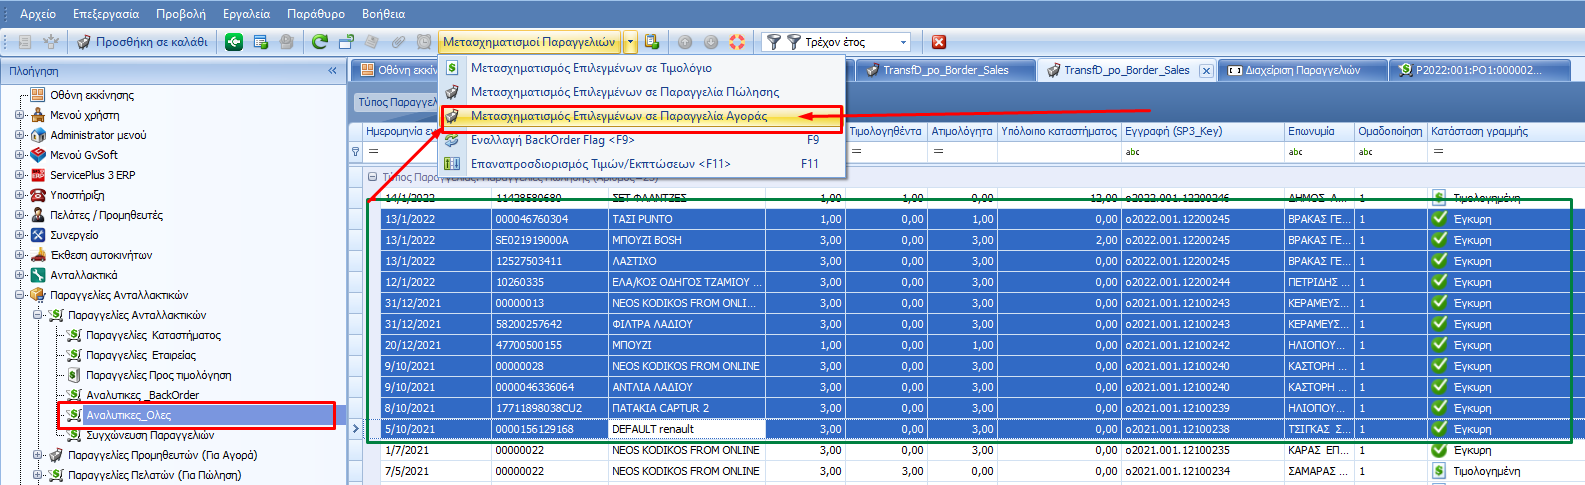Sort by Εγγραφή (SP3_Key) column header
1585x485 pixels.
(1203, 131)
